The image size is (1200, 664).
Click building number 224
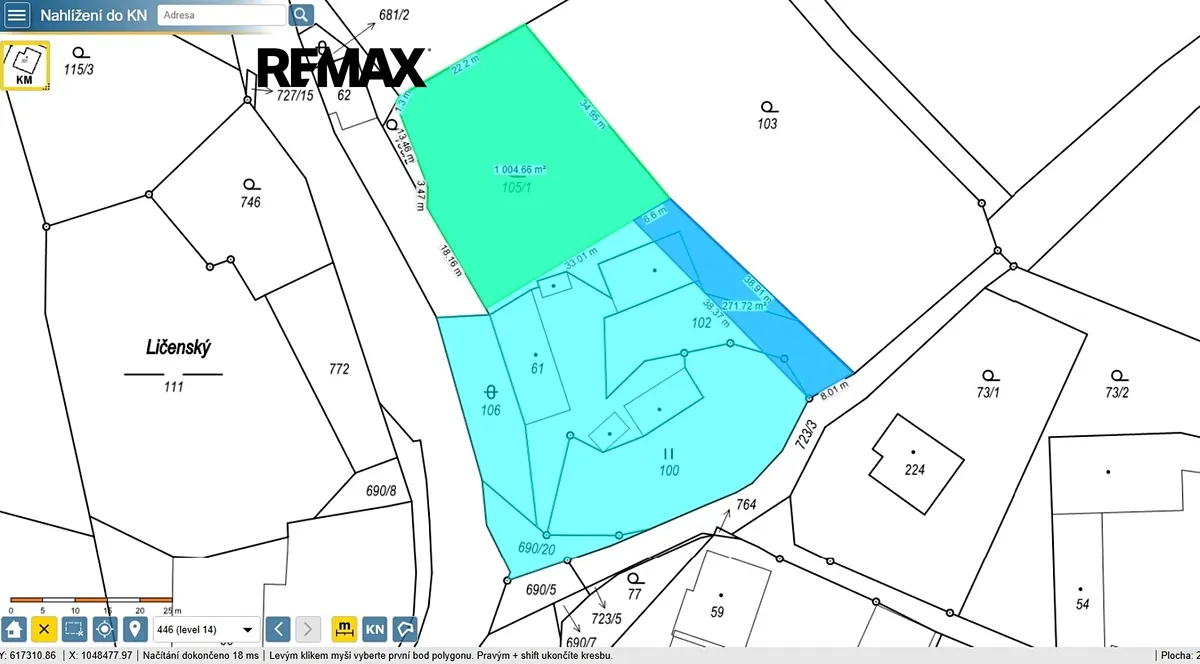coord(915,469)
